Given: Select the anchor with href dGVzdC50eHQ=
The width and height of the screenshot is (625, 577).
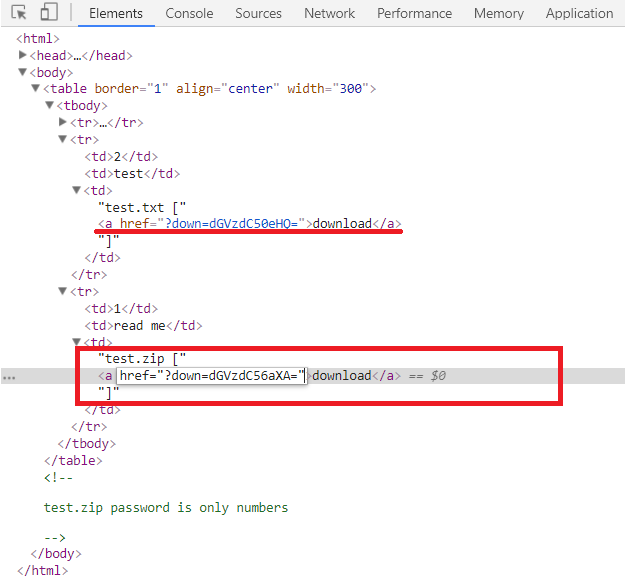Looking at the screenshot, I should pyautogui.click(x=250, y=224).
